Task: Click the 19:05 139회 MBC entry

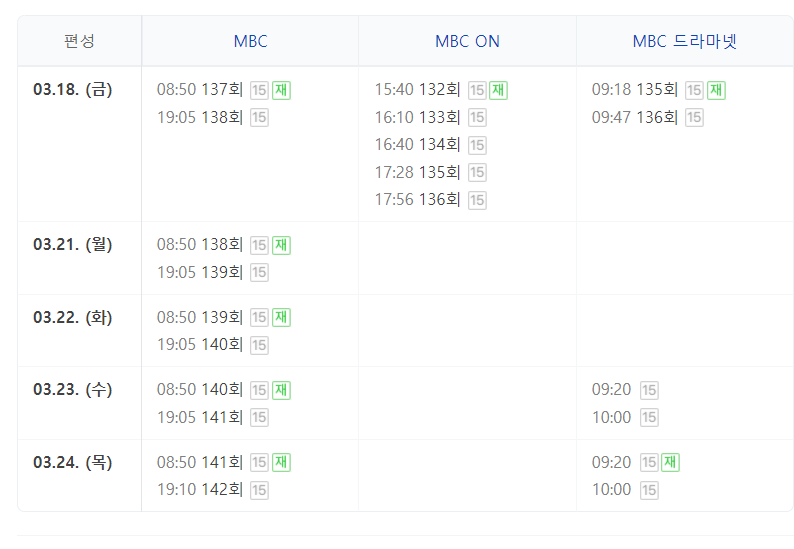Action: 200,272
